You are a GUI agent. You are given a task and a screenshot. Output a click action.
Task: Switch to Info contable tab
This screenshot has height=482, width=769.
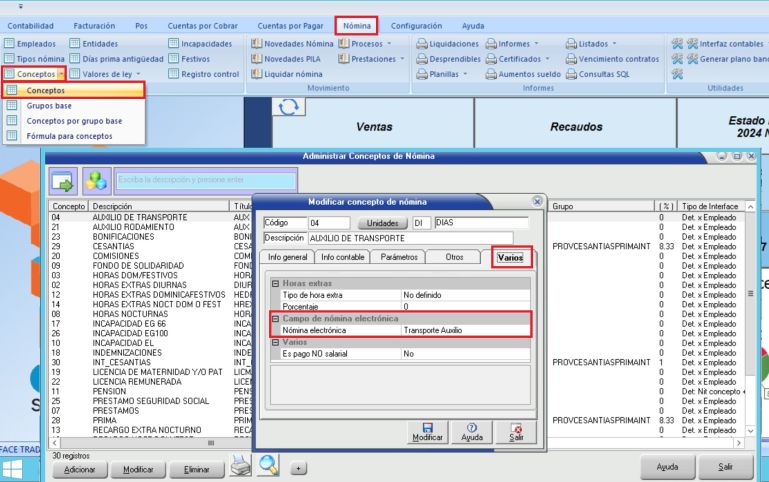click(342, 257)
